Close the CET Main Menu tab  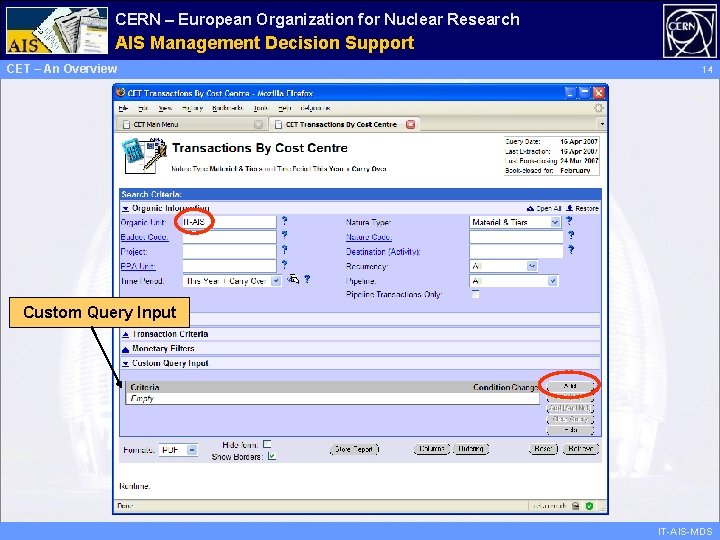pyautogui.click(x=259, y=124)
